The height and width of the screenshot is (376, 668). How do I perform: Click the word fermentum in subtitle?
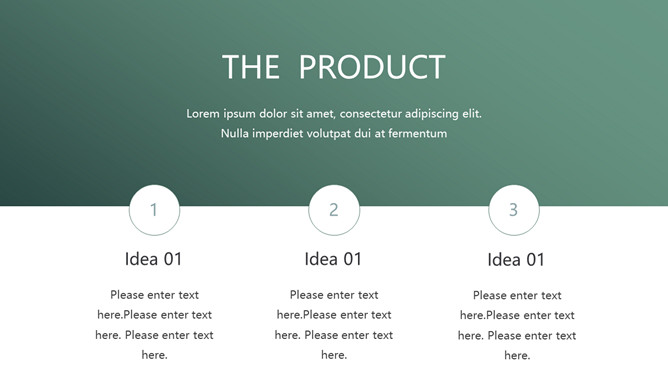coord(418,133)
